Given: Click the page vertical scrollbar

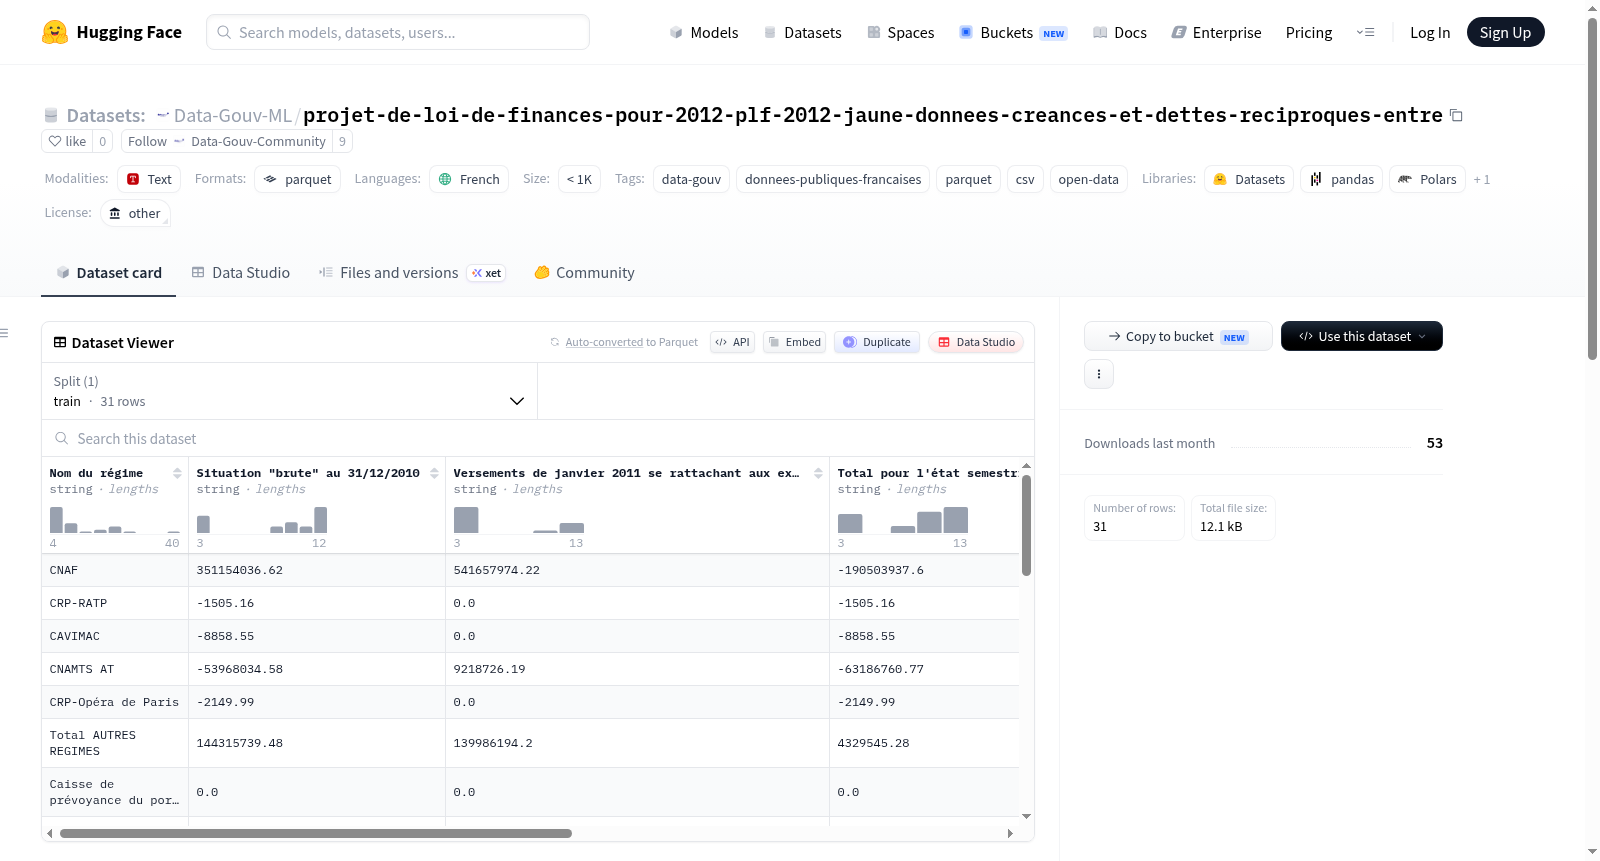Looking at the screenshot, I should click(1592, 188).
